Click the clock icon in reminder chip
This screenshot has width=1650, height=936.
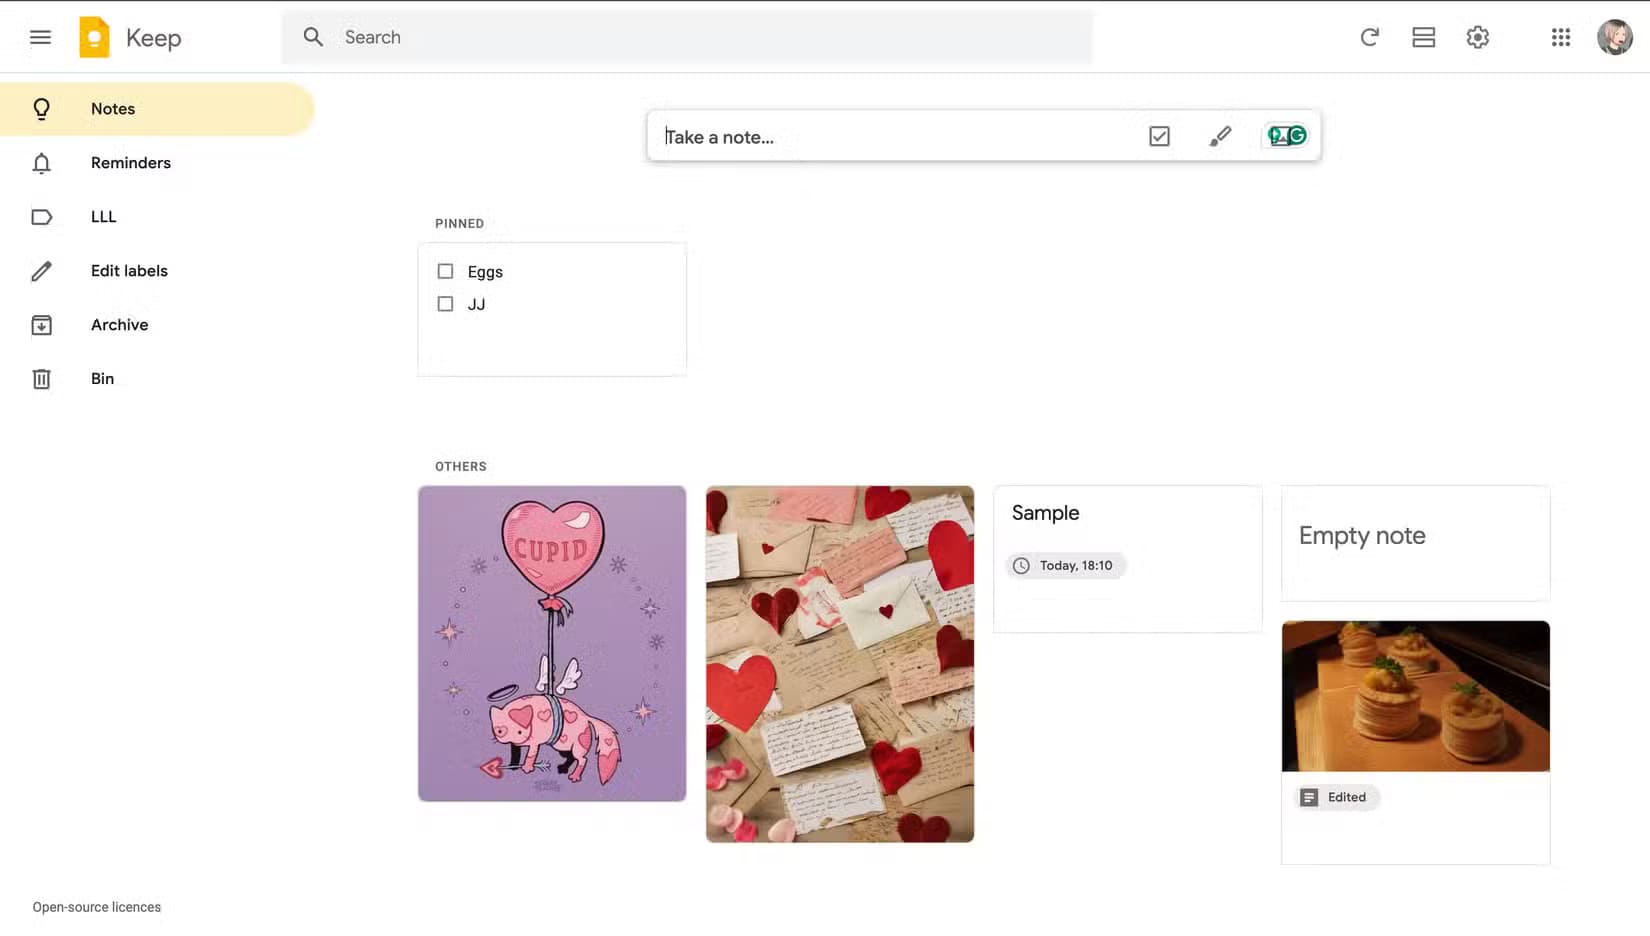click(x=1021, y=566)
